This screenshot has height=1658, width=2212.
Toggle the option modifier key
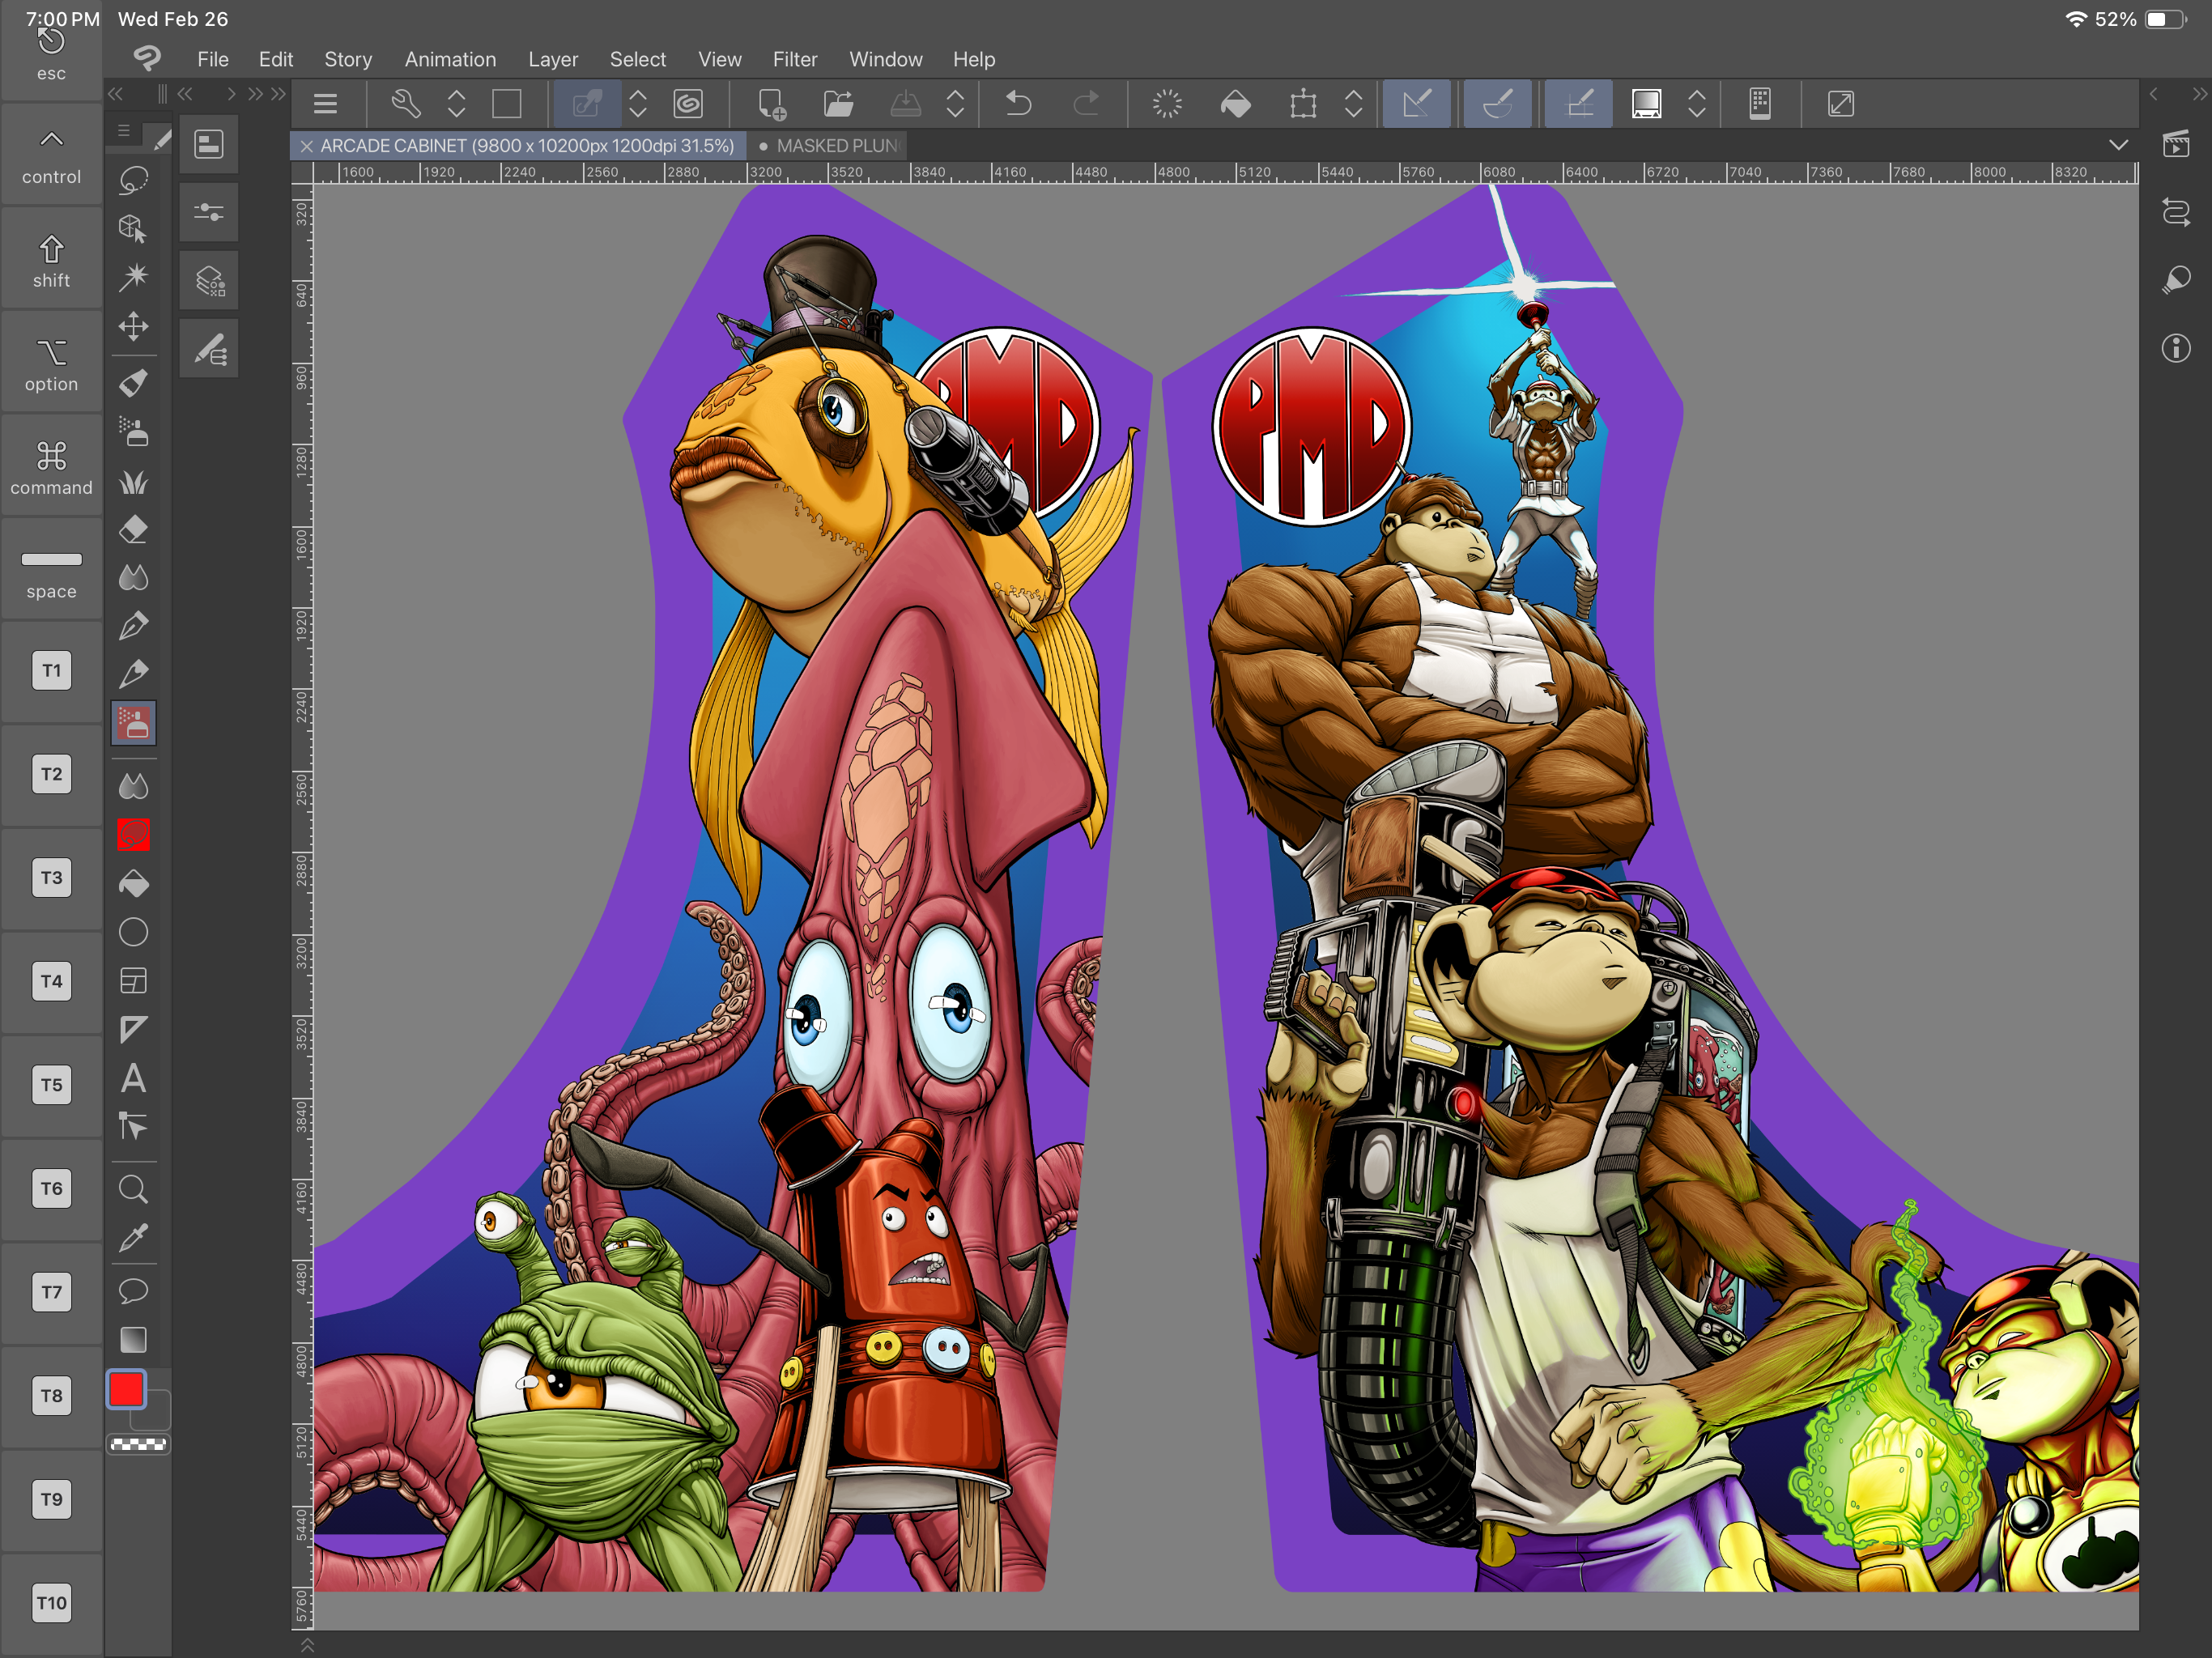pos(51,364)
